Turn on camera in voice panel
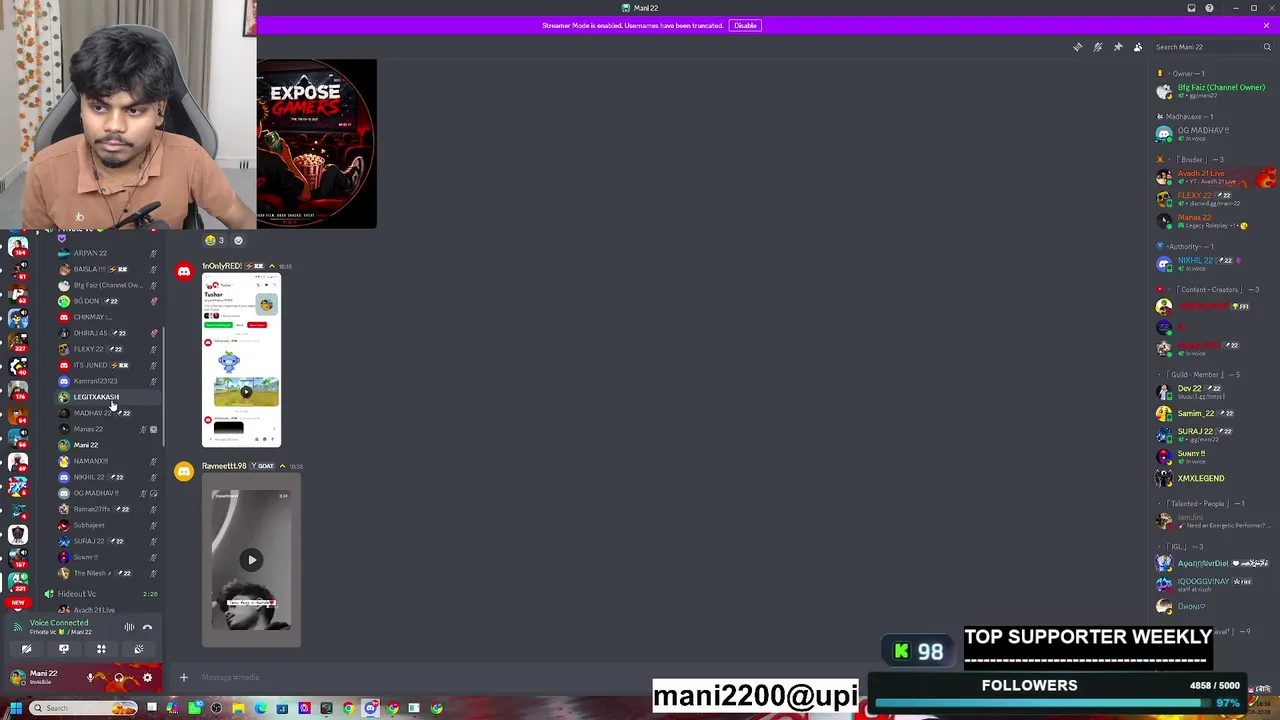 pos(26,649)
